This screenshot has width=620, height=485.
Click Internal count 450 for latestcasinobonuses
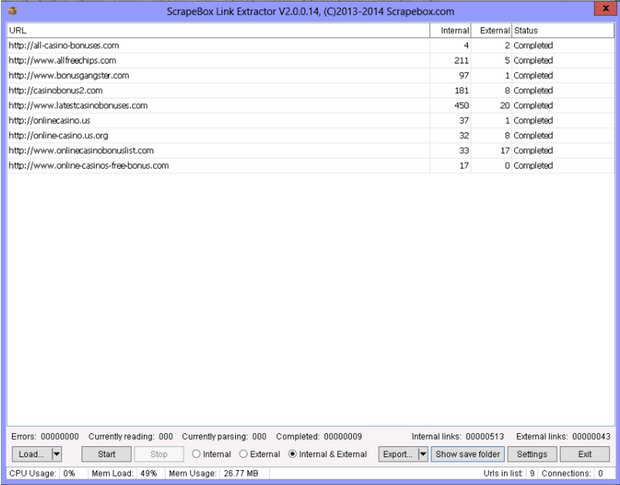pyautogui.click(x=461, y=106)
